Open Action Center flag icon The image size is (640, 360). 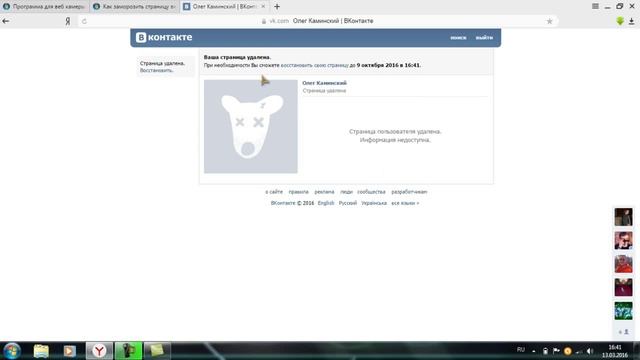(556, 351)
